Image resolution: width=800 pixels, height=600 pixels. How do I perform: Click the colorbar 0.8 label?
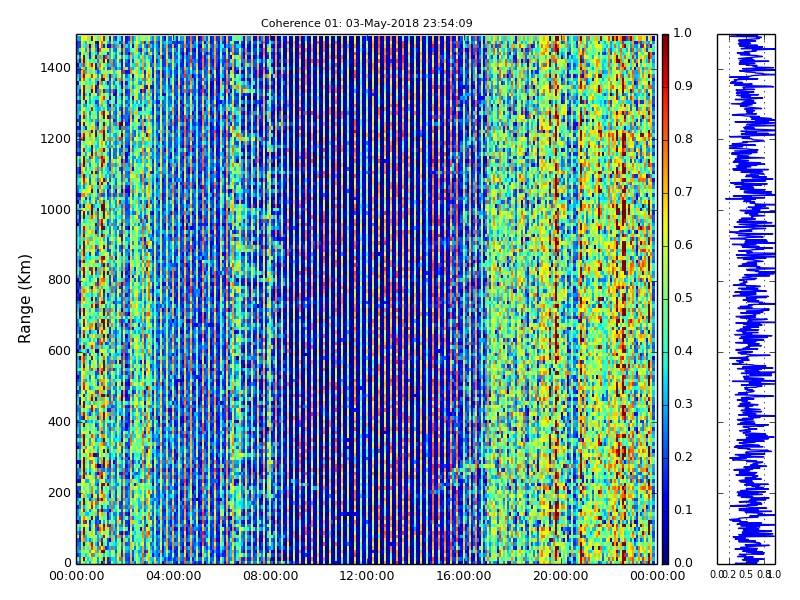click(683, 139)
